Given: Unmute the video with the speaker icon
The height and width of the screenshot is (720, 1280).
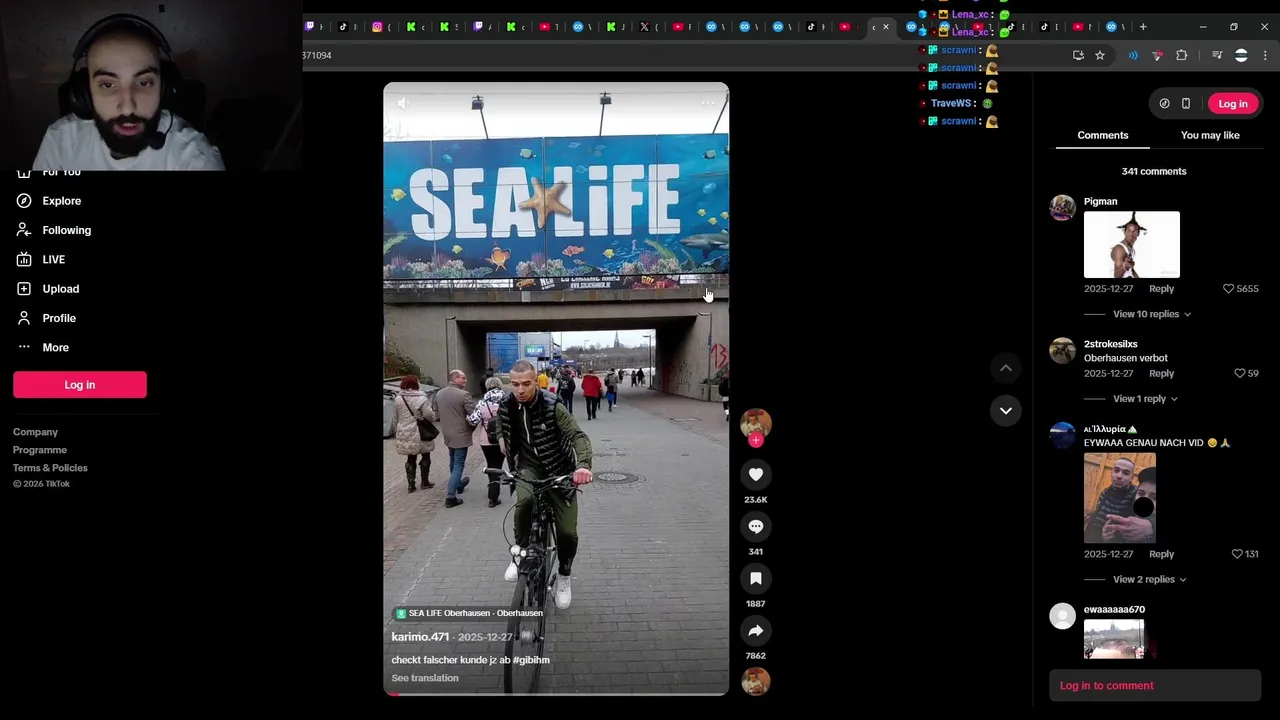Looking at the screenshot, I should tap(402, 103).
